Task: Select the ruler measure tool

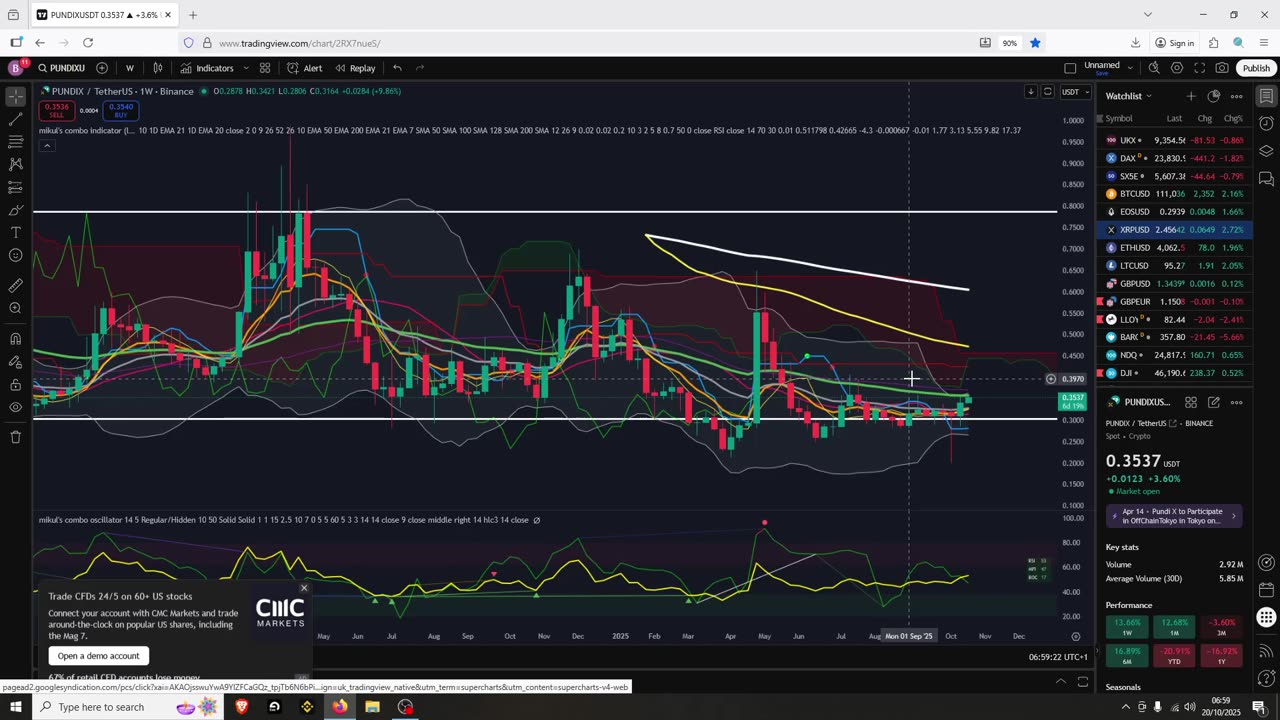Action: (15, 286)
